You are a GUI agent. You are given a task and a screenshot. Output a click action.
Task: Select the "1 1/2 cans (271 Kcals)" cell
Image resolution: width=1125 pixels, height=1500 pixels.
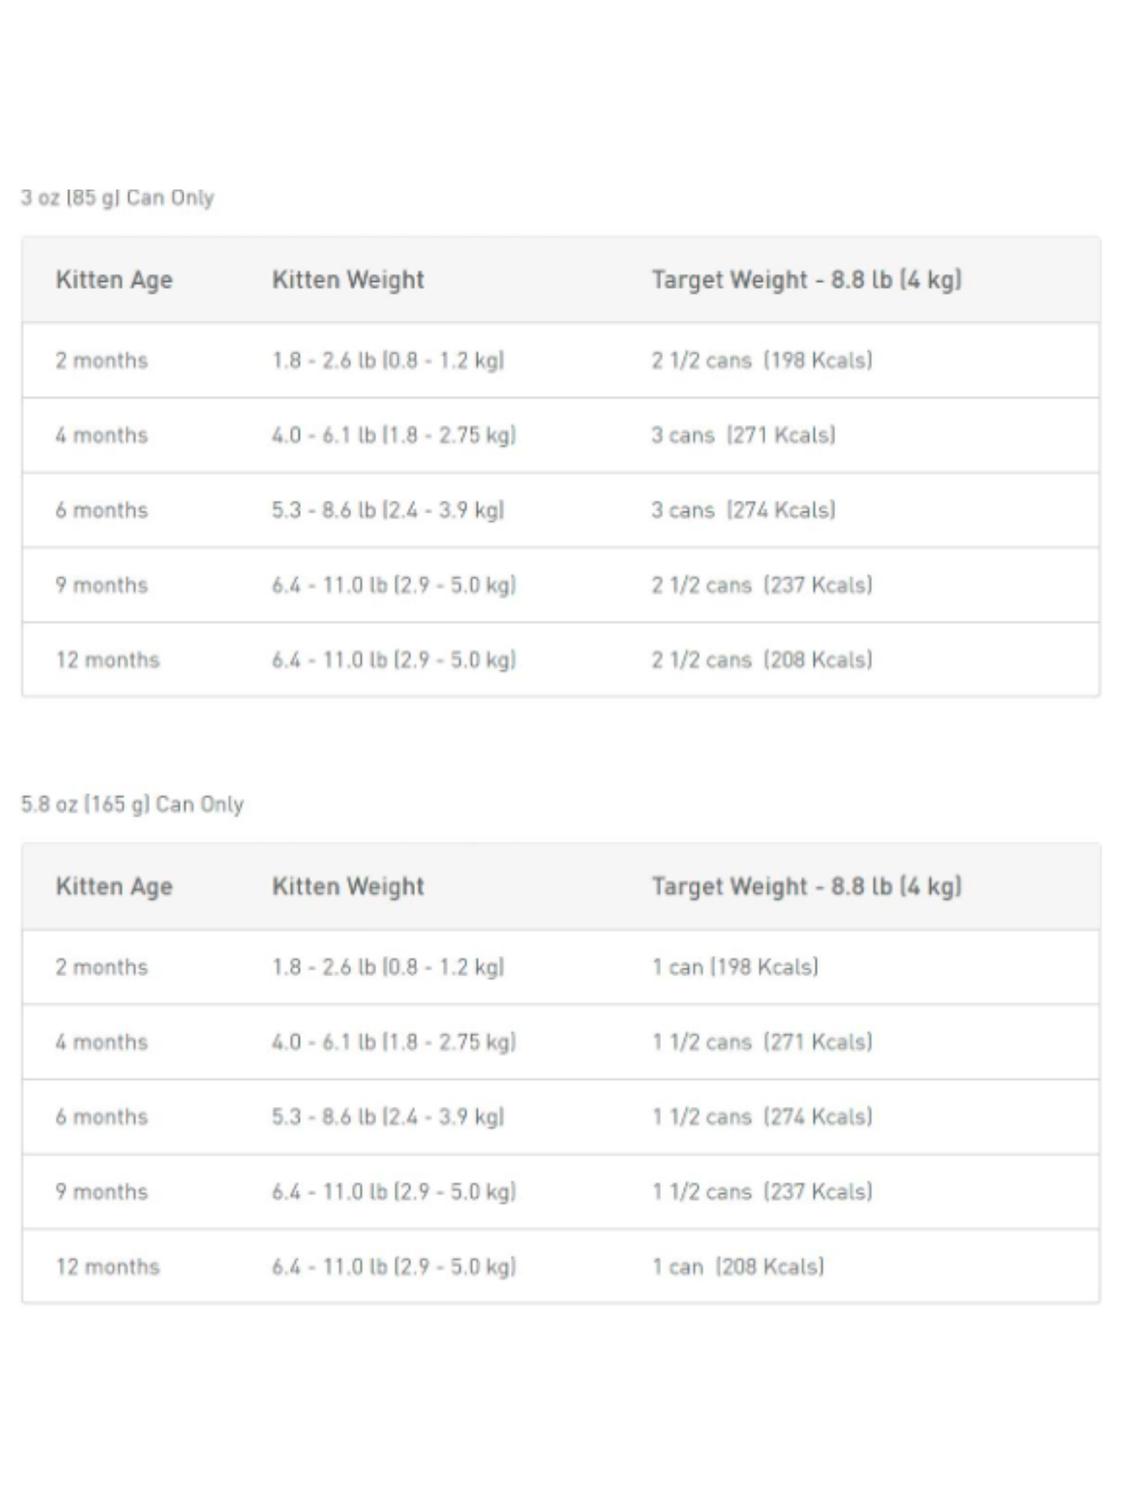761,1042
